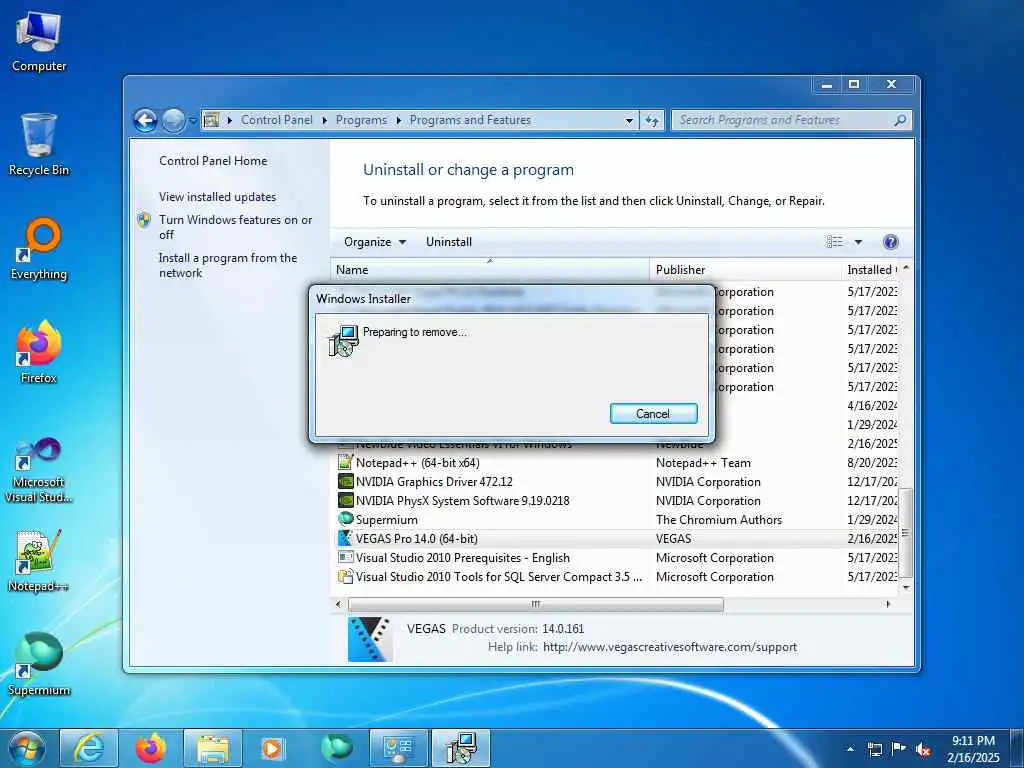The height and width of the screenshot is (768, 1024).
Task: Click the horizontal scrollbar right arrow
Action: coord(888,604)
